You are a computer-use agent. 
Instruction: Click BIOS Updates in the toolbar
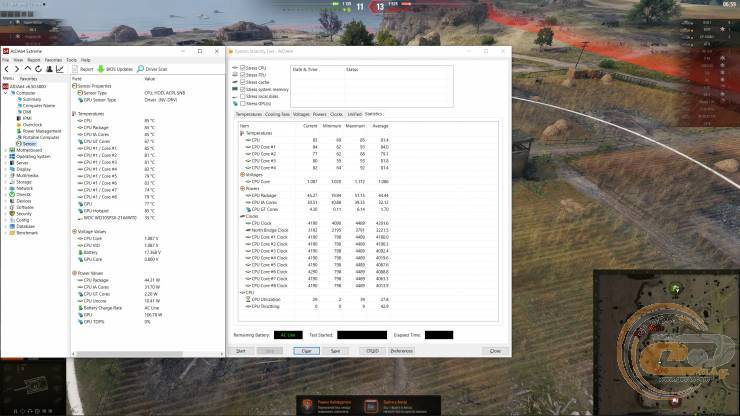115,69
